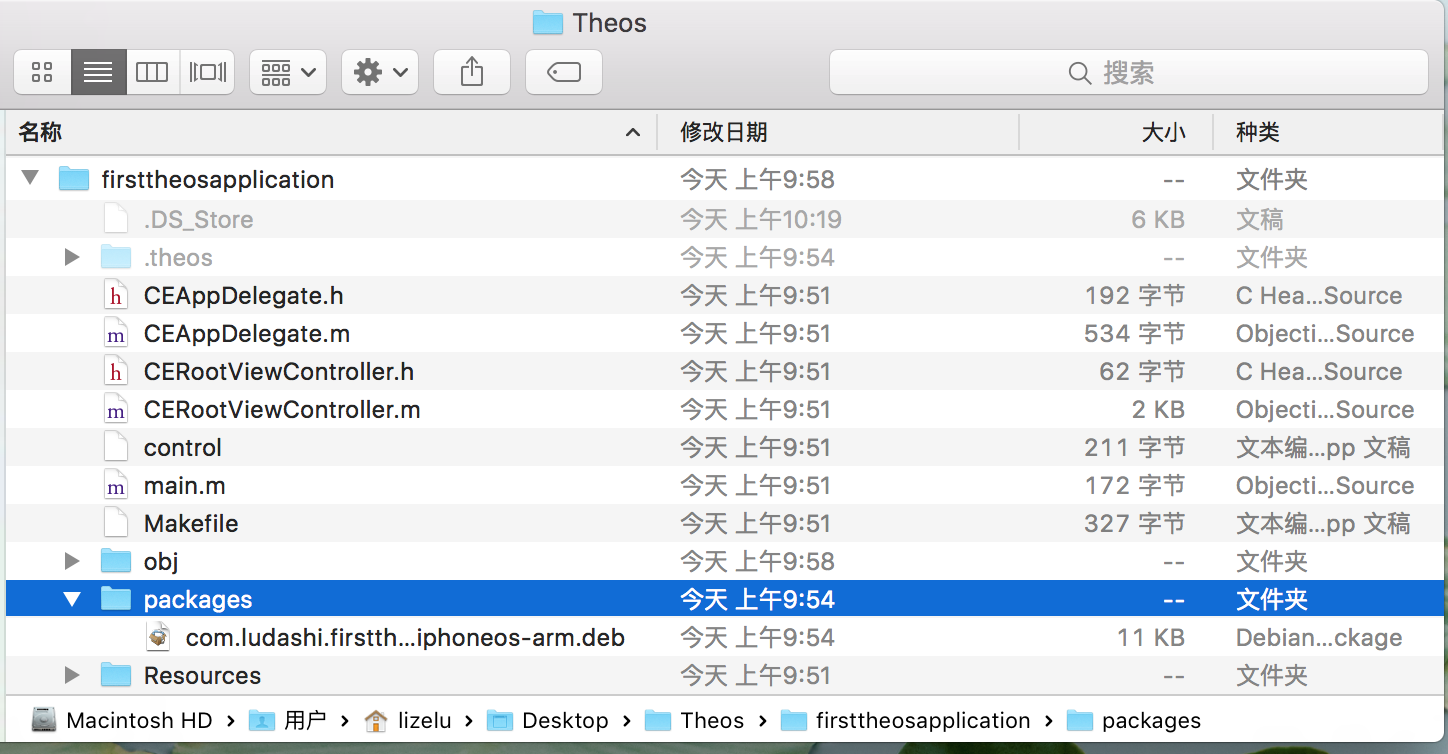Viewport: 1448px width, 754px height.
Task: Select the CEAppDelegate.h file name
Action: [x=244, y=296]
